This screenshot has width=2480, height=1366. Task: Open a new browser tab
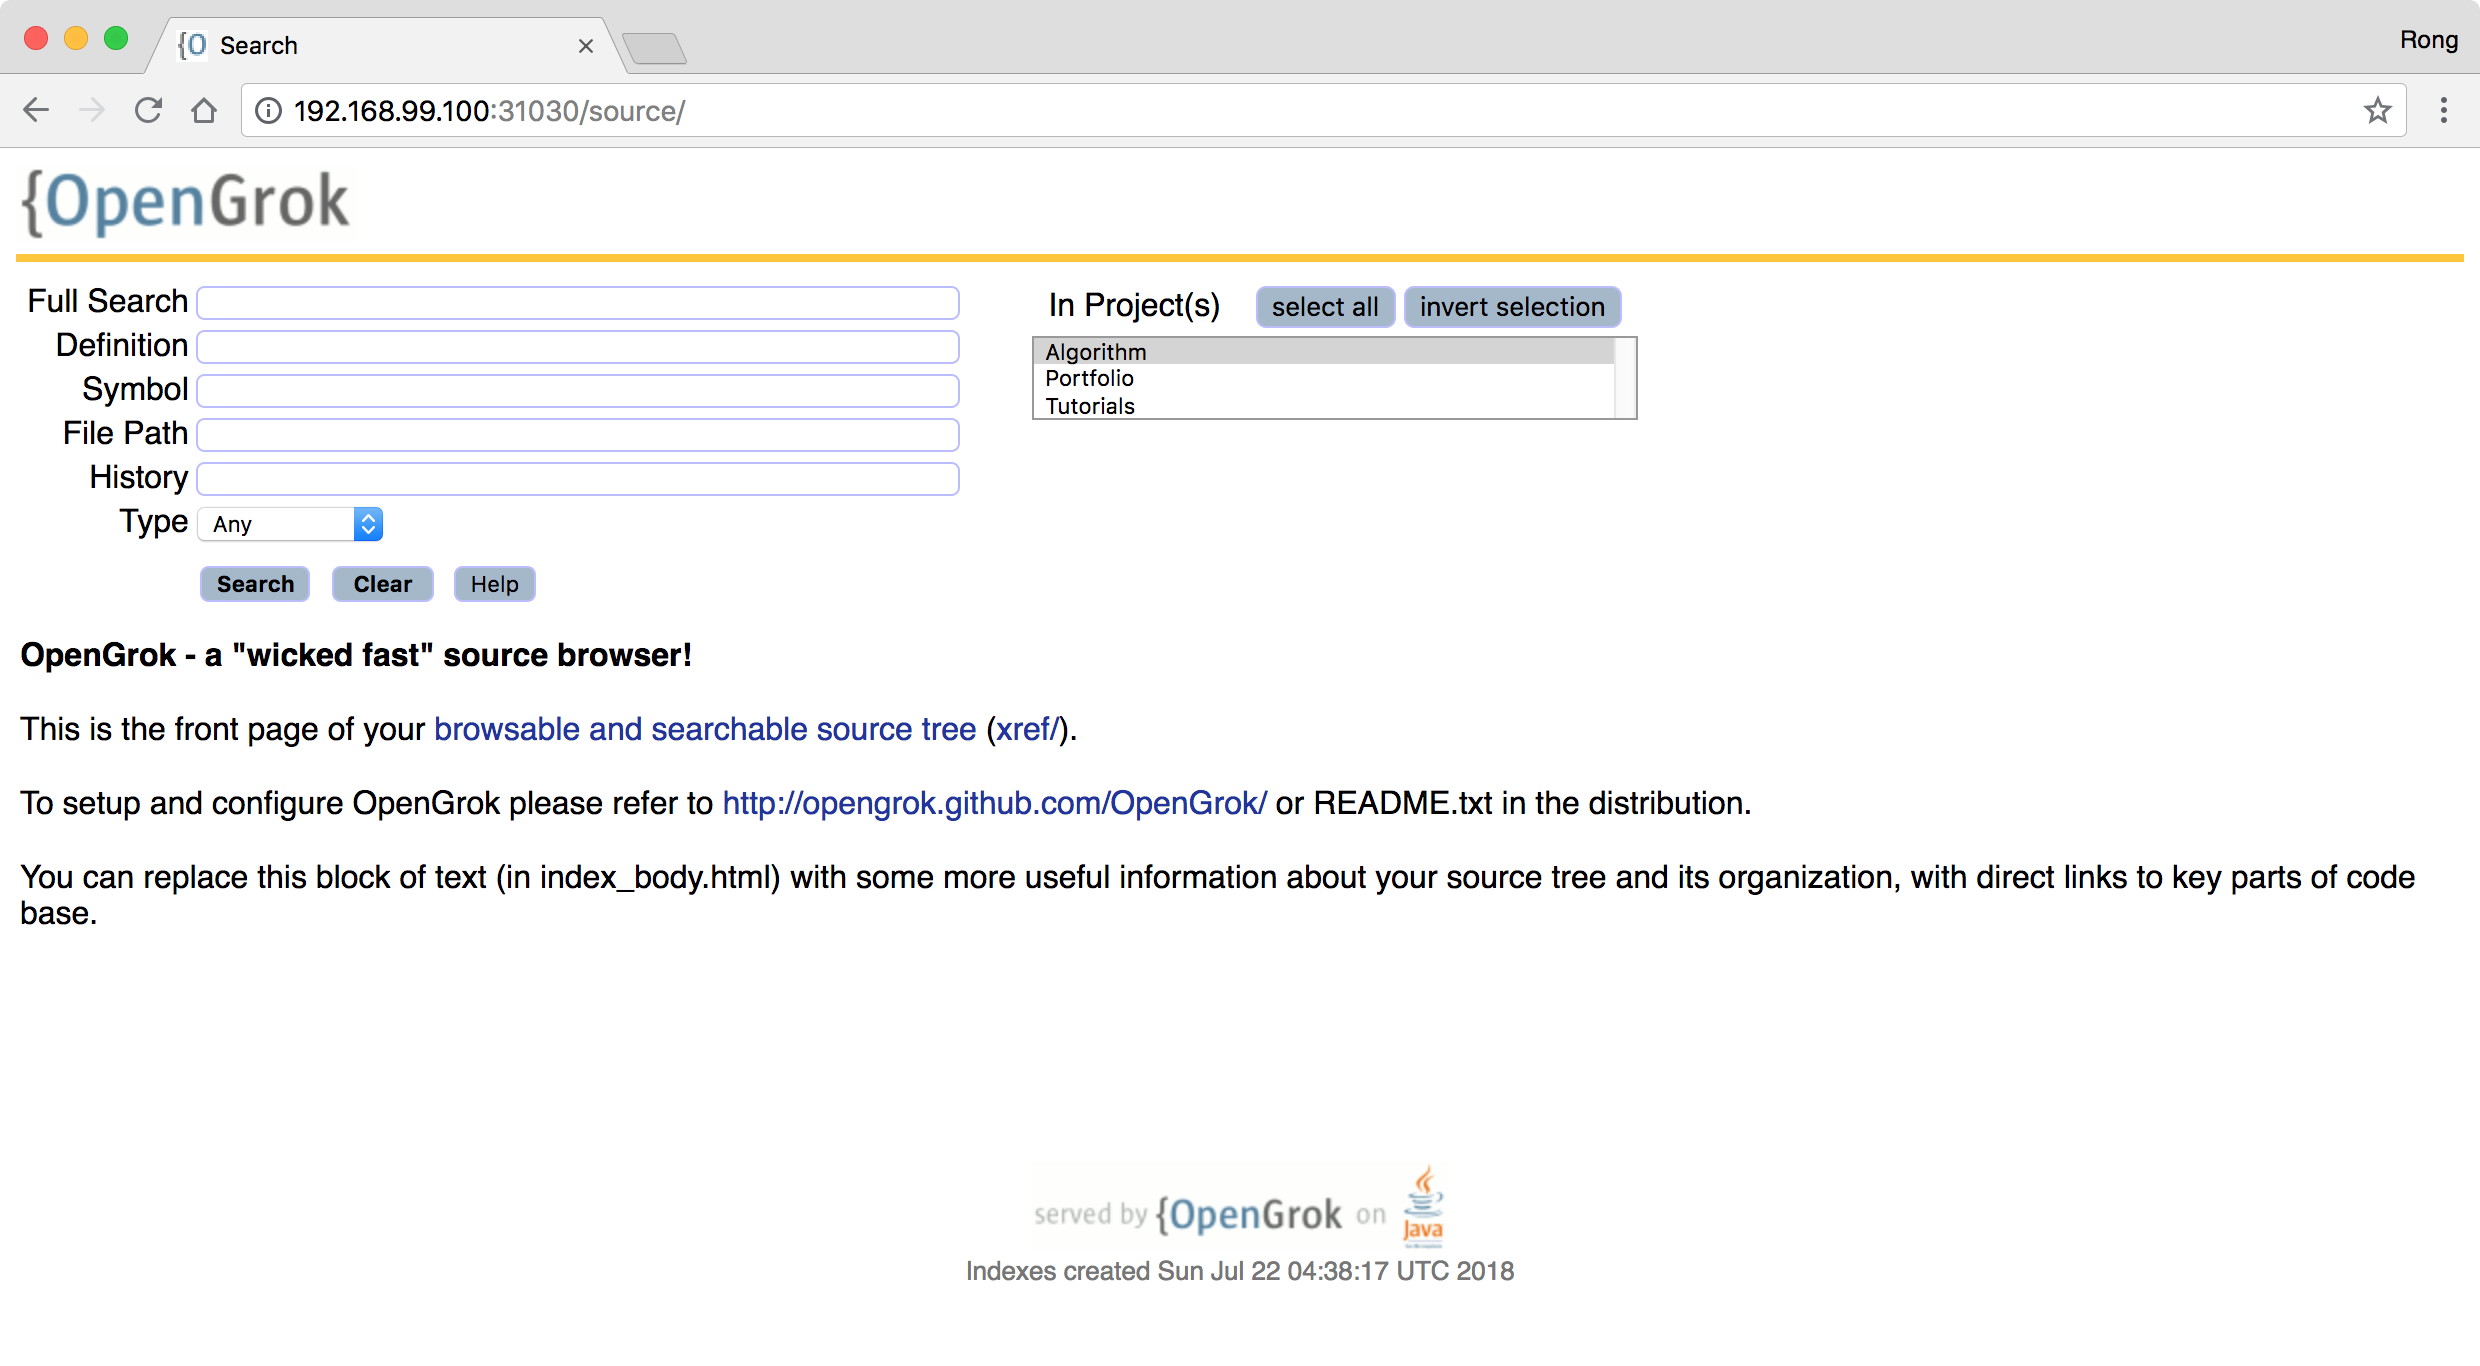[654, 48]
